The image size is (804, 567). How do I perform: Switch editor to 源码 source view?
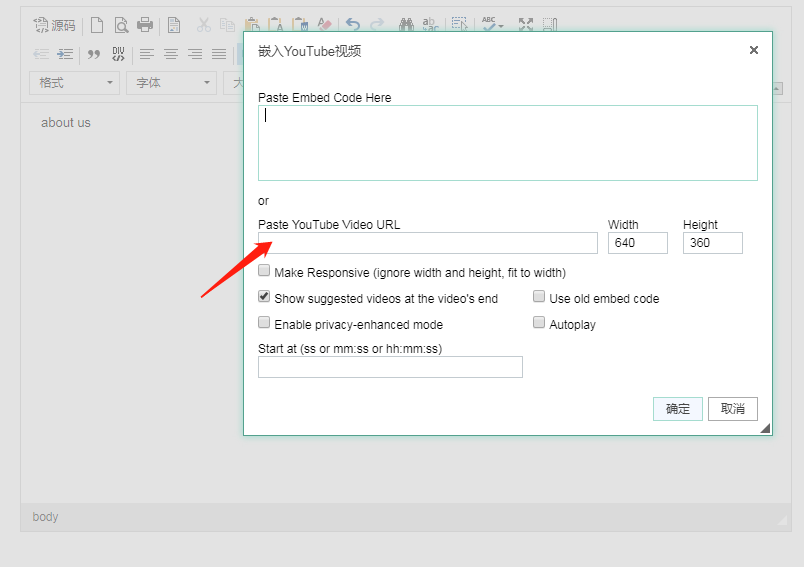[54, 25]
